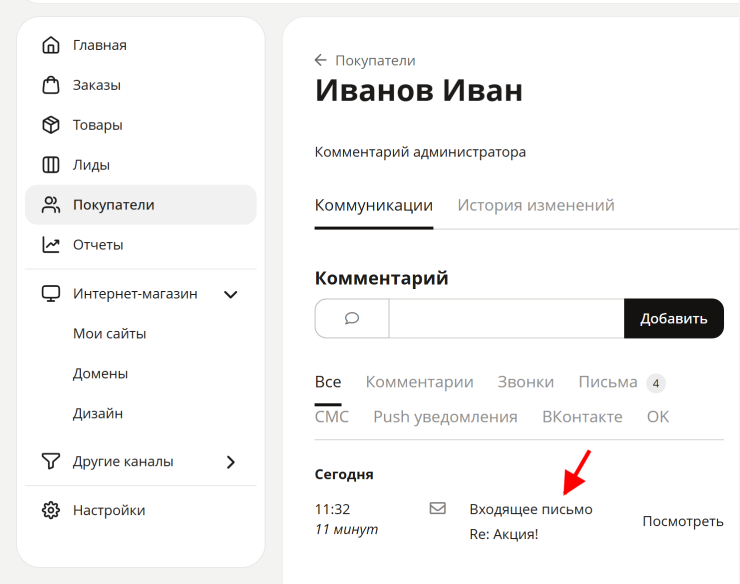The width and height of the screenshot is (740, 584).
Task: Click the 11 минут elapsed label
Action: [346, 530]
